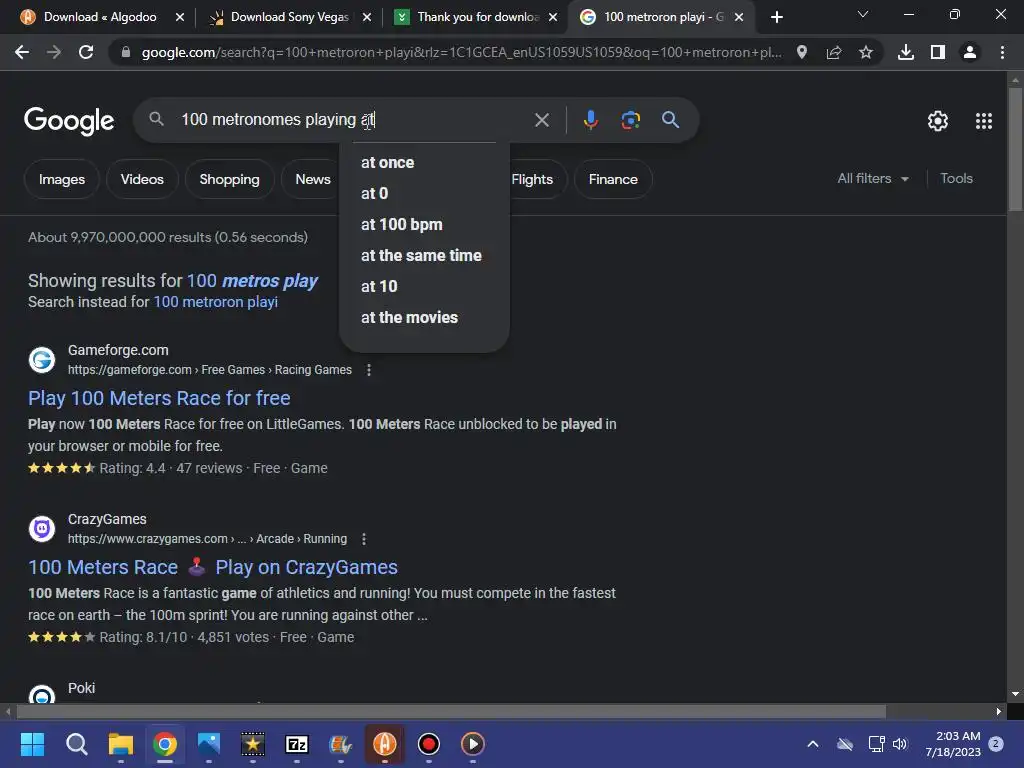Image resolution: width=1024 pixels, height=768 pixels.
Task: Filter results by Finance
Action: [x=613, y=179]
